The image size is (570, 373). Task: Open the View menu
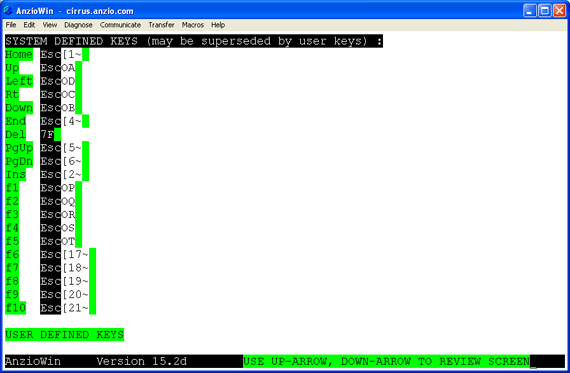point(50,25)
